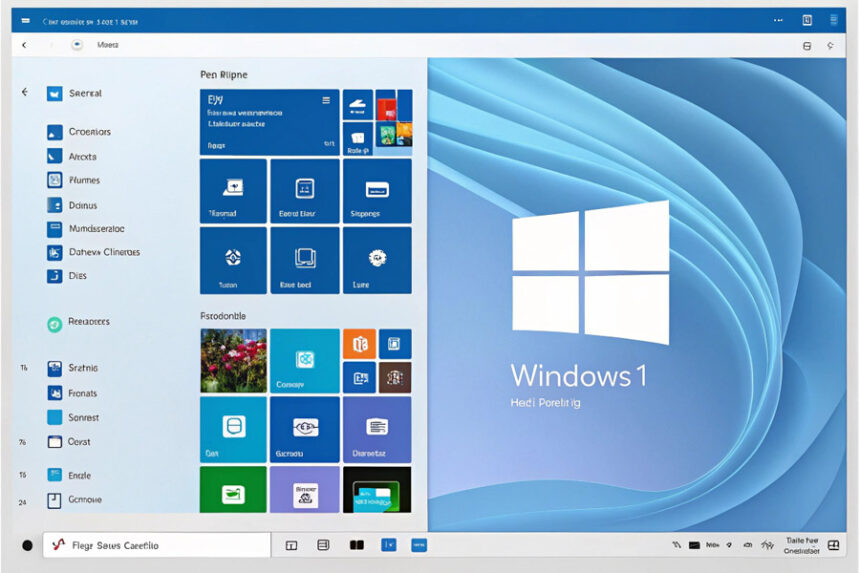Select the Croenlors sidebar icon
Screen dimensions: 860x573
[x=54, y=132]
